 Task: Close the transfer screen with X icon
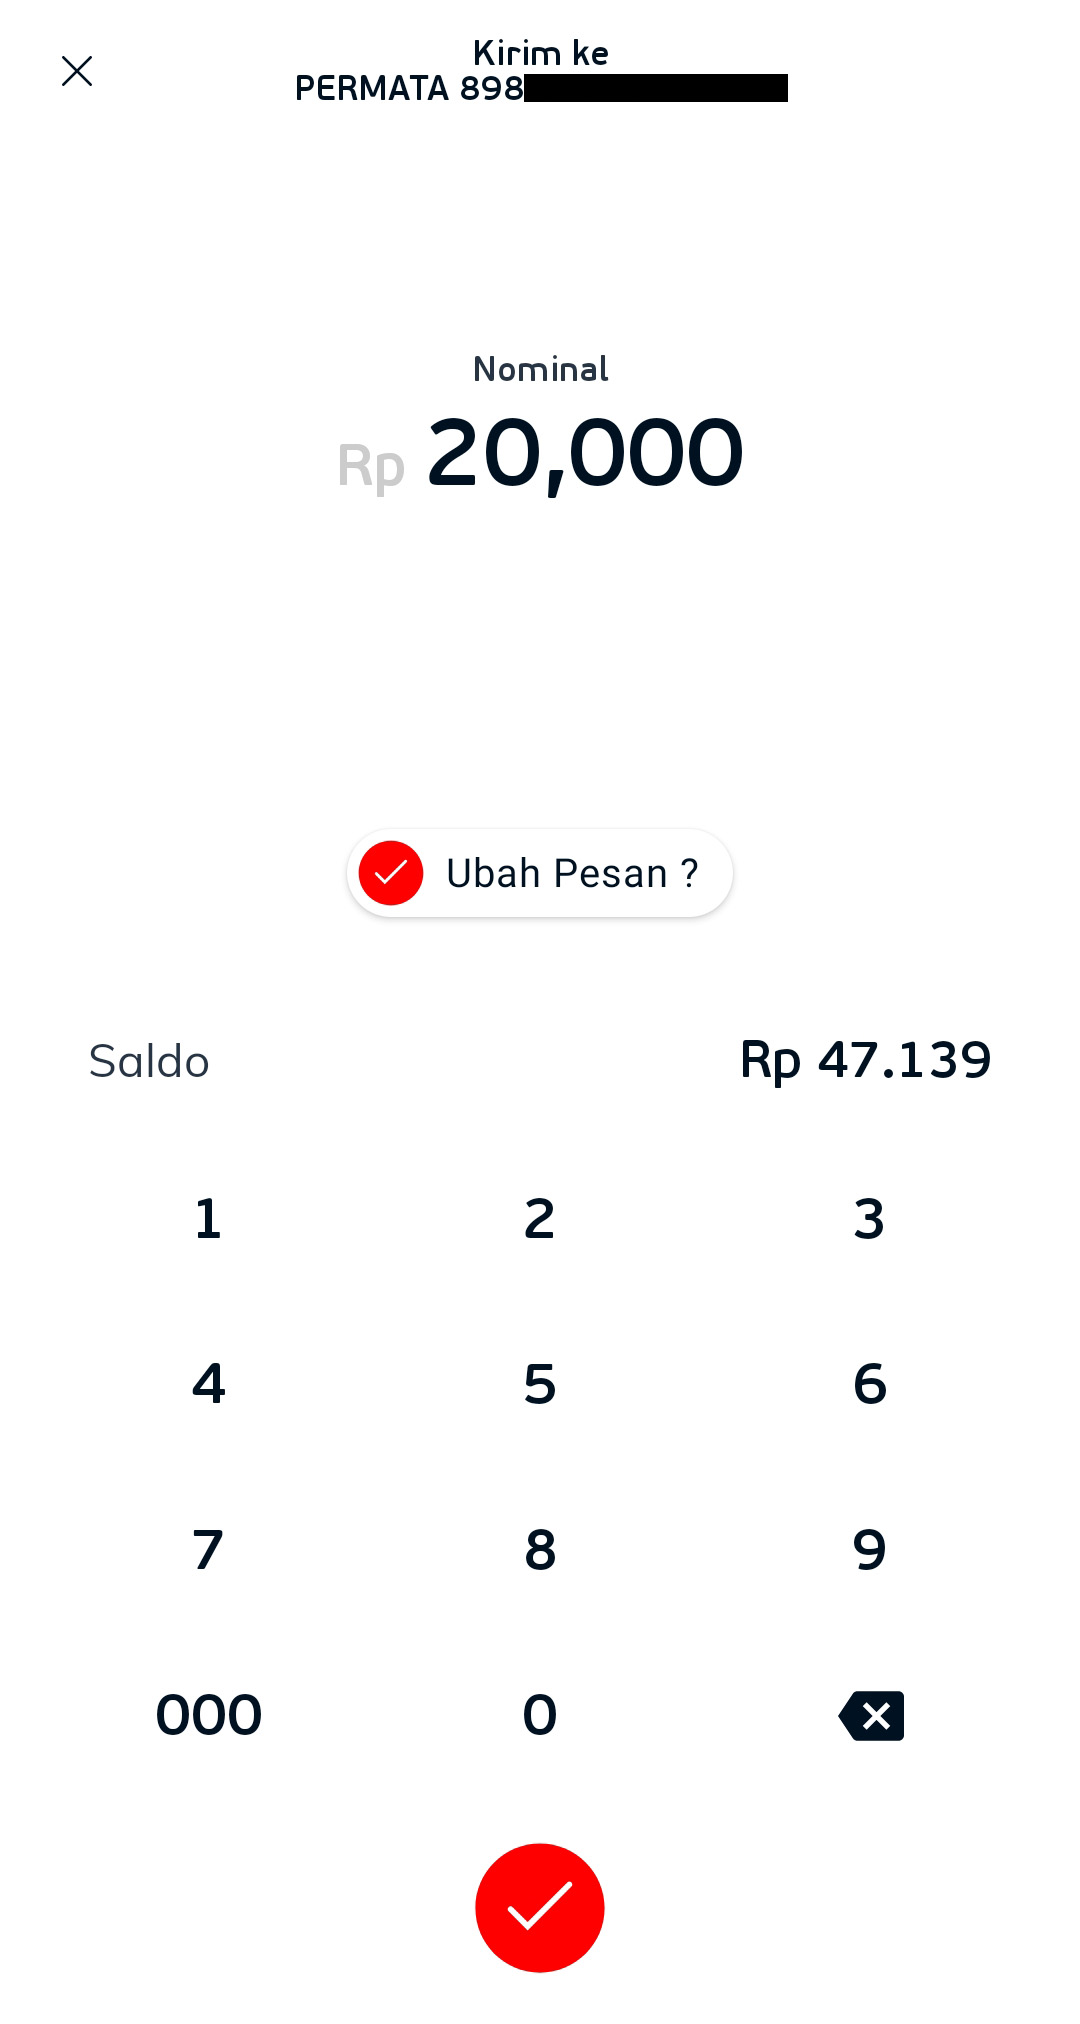point(77,71)
